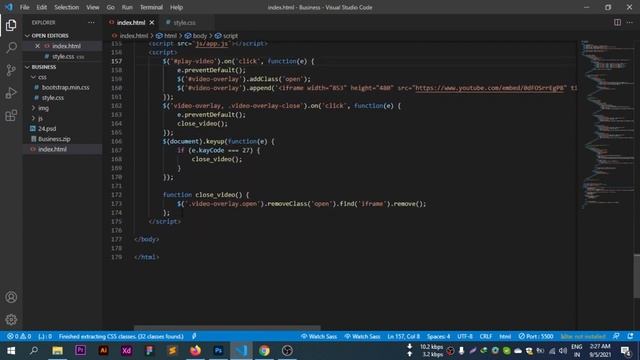Click the second Watch Sass status item
The height and width of the screenshot is (360, 640).
pyautogui.click(x=362, y=336)
